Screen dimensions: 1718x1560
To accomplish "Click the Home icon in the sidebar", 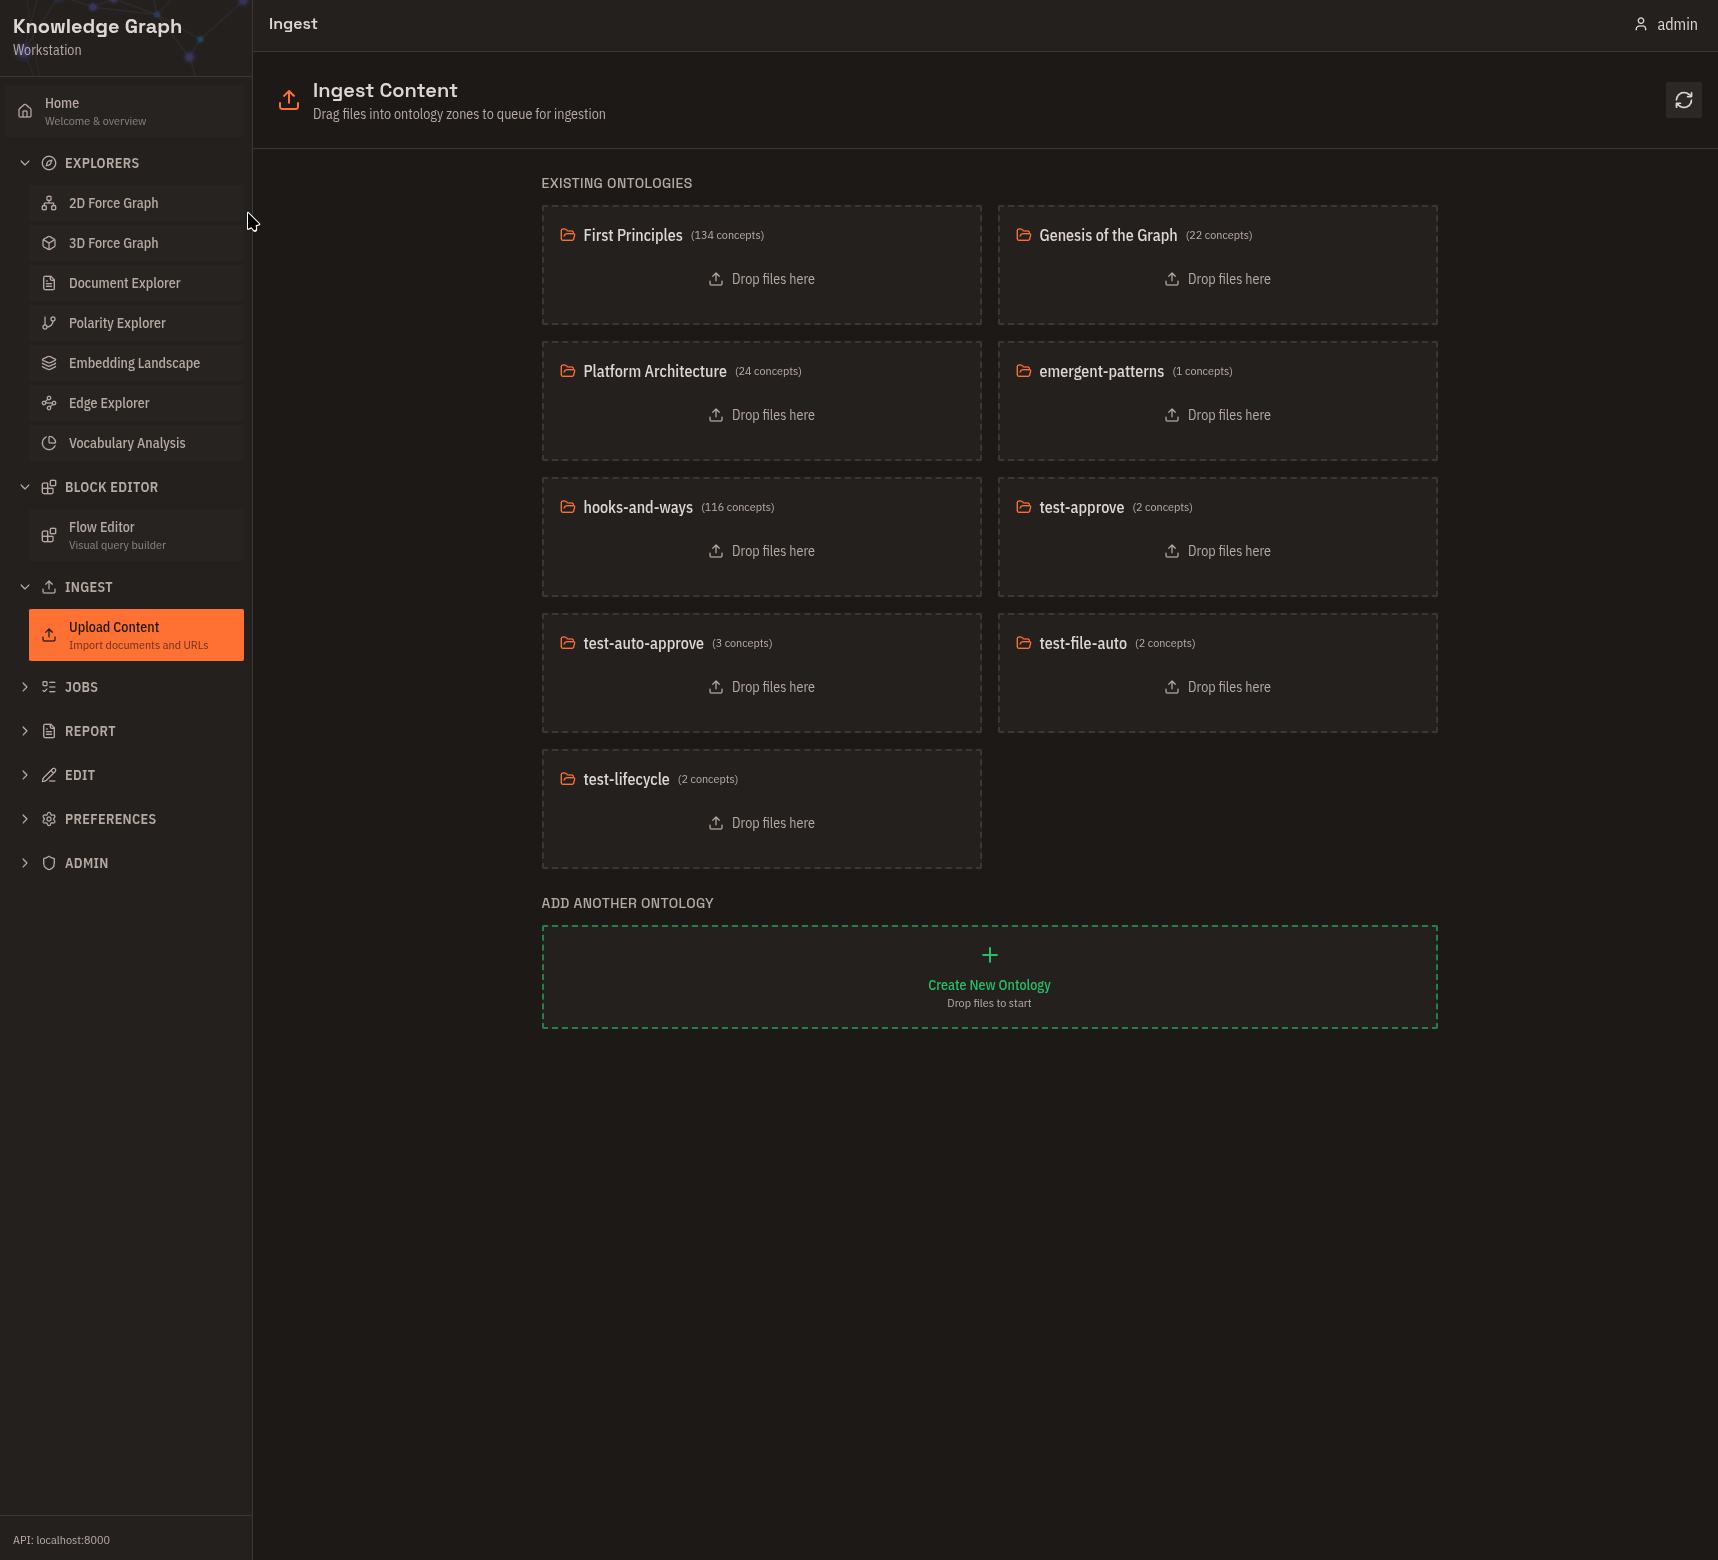I will pyautogui.click(x=25, y=111).
